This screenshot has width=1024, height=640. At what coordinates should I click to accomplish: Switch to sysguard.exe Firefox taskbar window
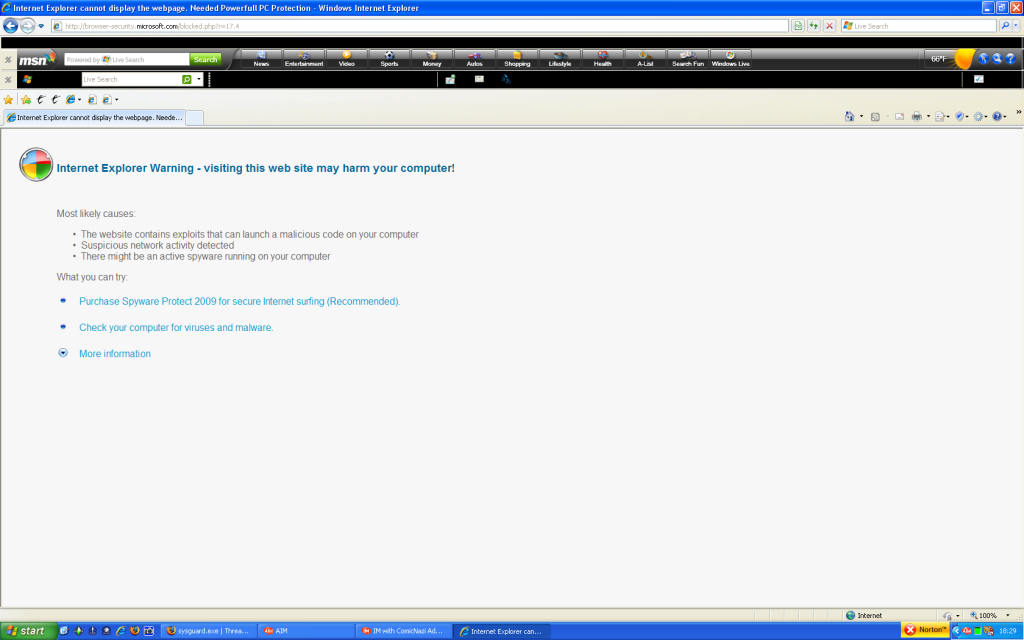[208, 631]
